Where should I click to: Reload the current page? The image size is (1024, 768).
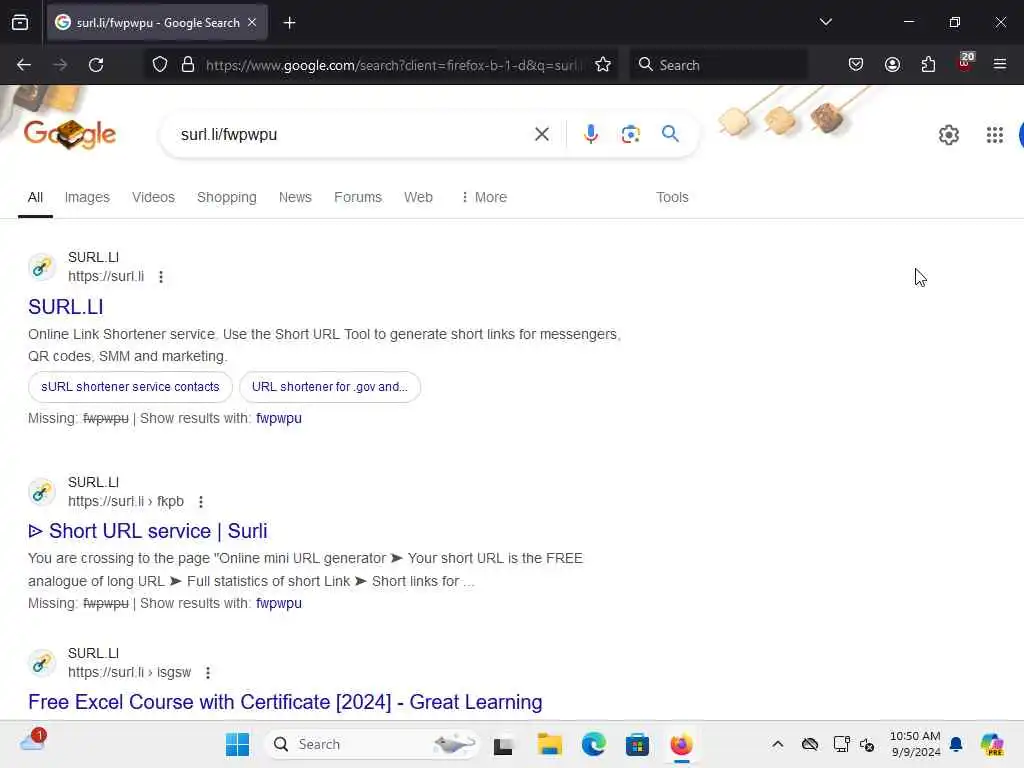pos(96,65)
